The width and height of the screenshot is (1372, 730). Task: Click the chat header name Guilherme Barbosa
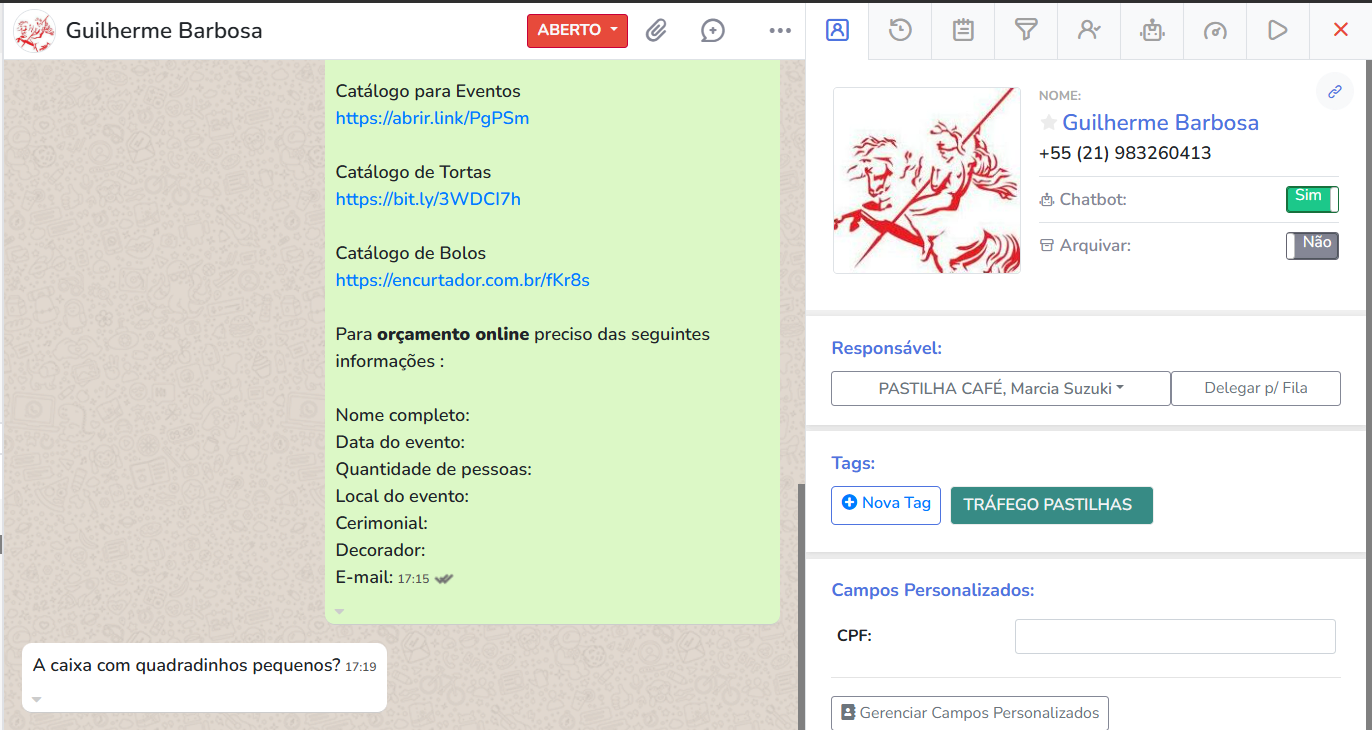(164, 30)
